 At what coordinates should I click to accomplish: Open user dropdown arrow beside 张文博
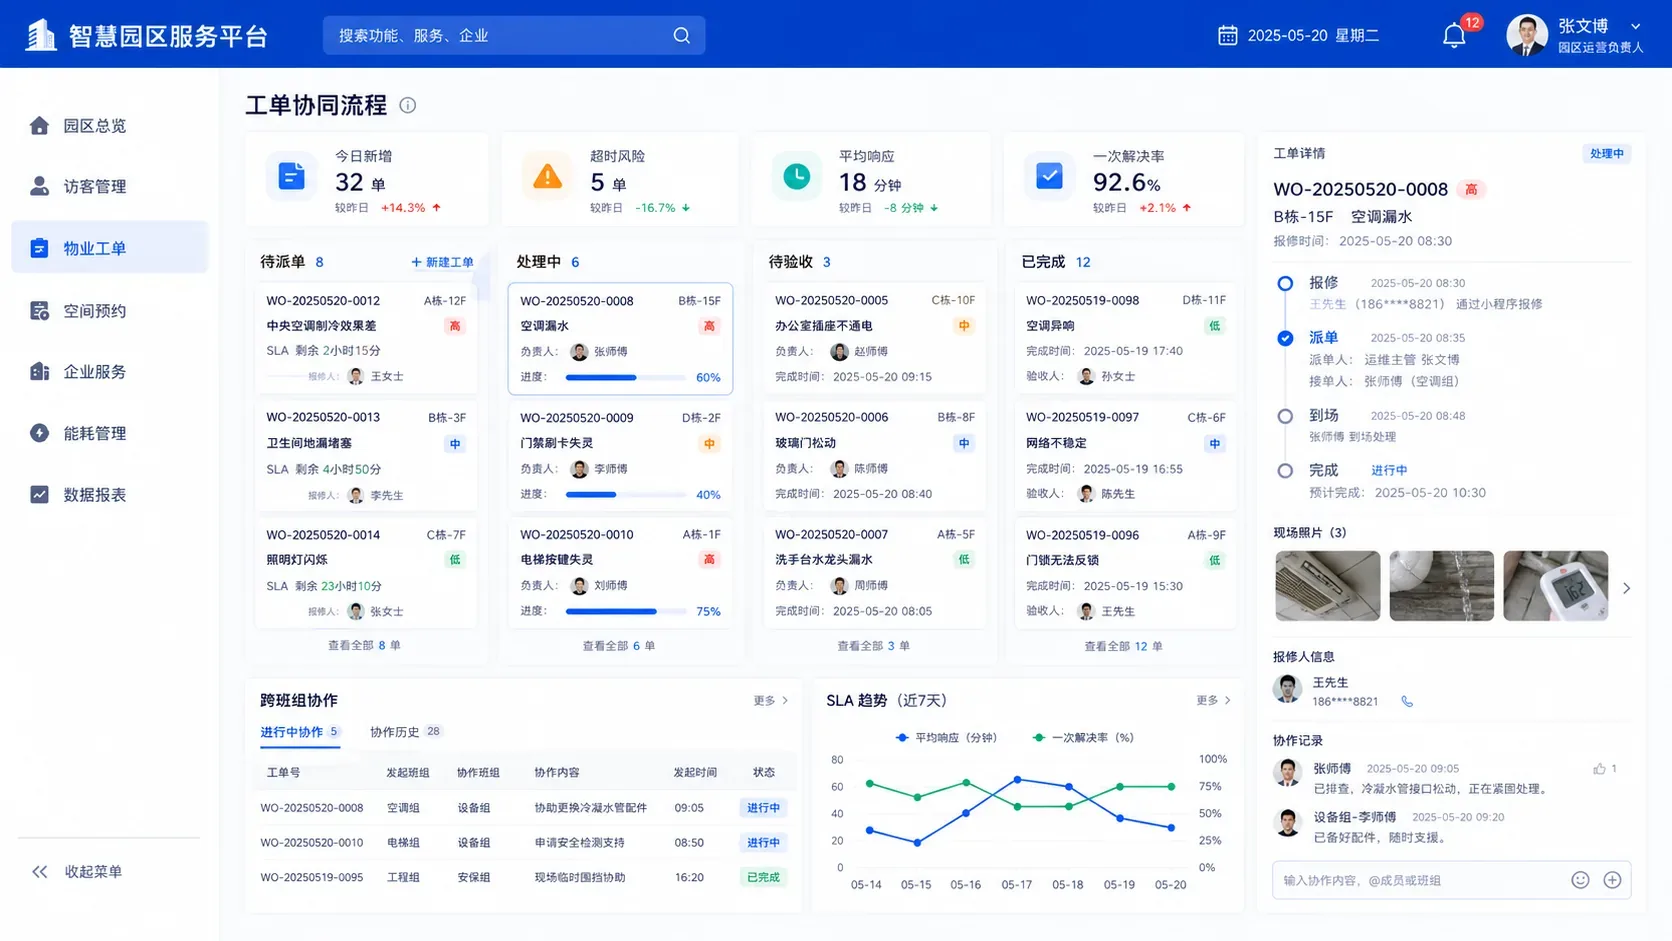(x=1635, y=27)
